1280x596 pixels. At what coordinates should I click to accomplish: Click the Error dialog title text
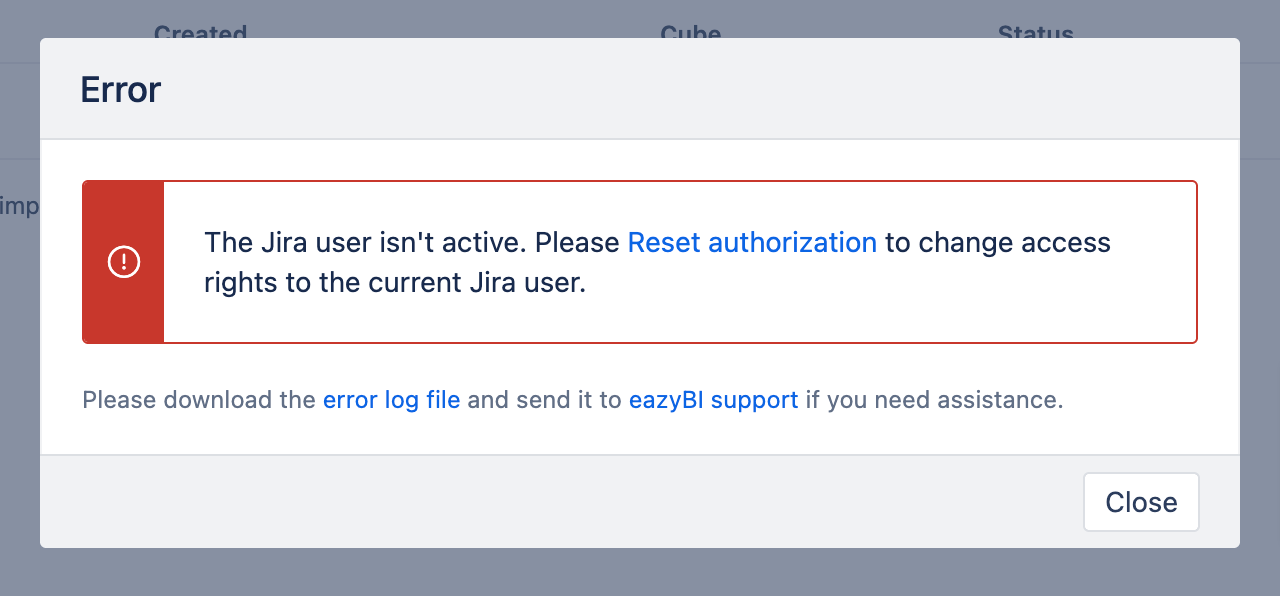(x=121, y=90)
